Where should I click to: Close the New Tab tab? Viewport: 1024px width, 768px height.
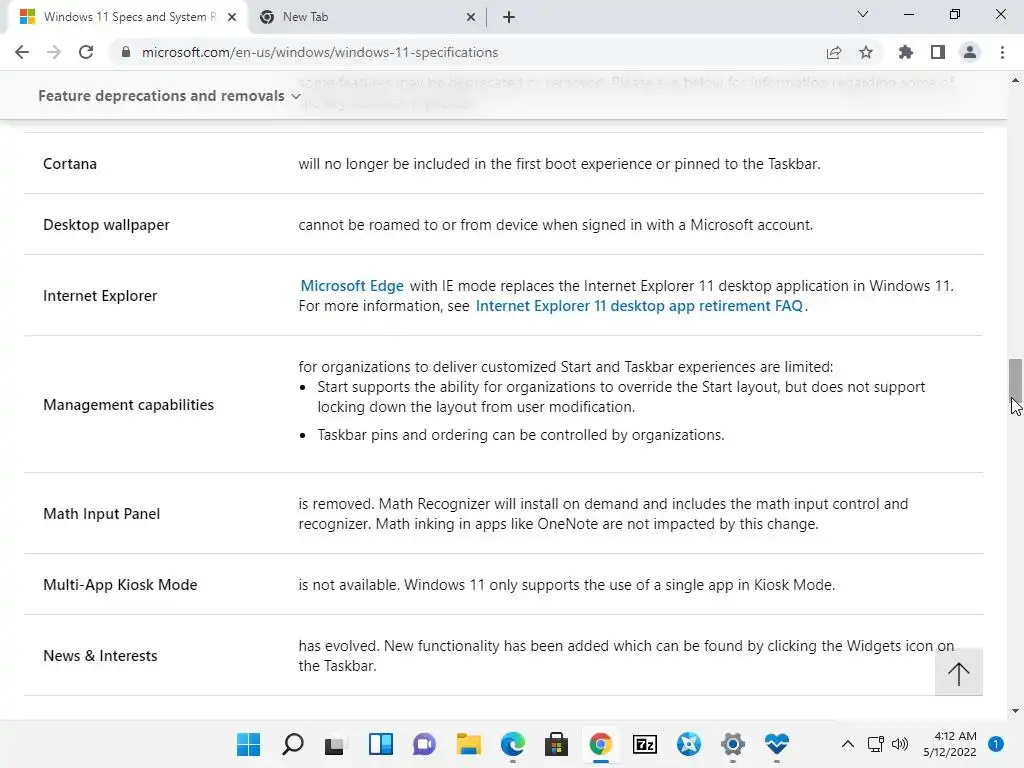(x=471, y=17)
